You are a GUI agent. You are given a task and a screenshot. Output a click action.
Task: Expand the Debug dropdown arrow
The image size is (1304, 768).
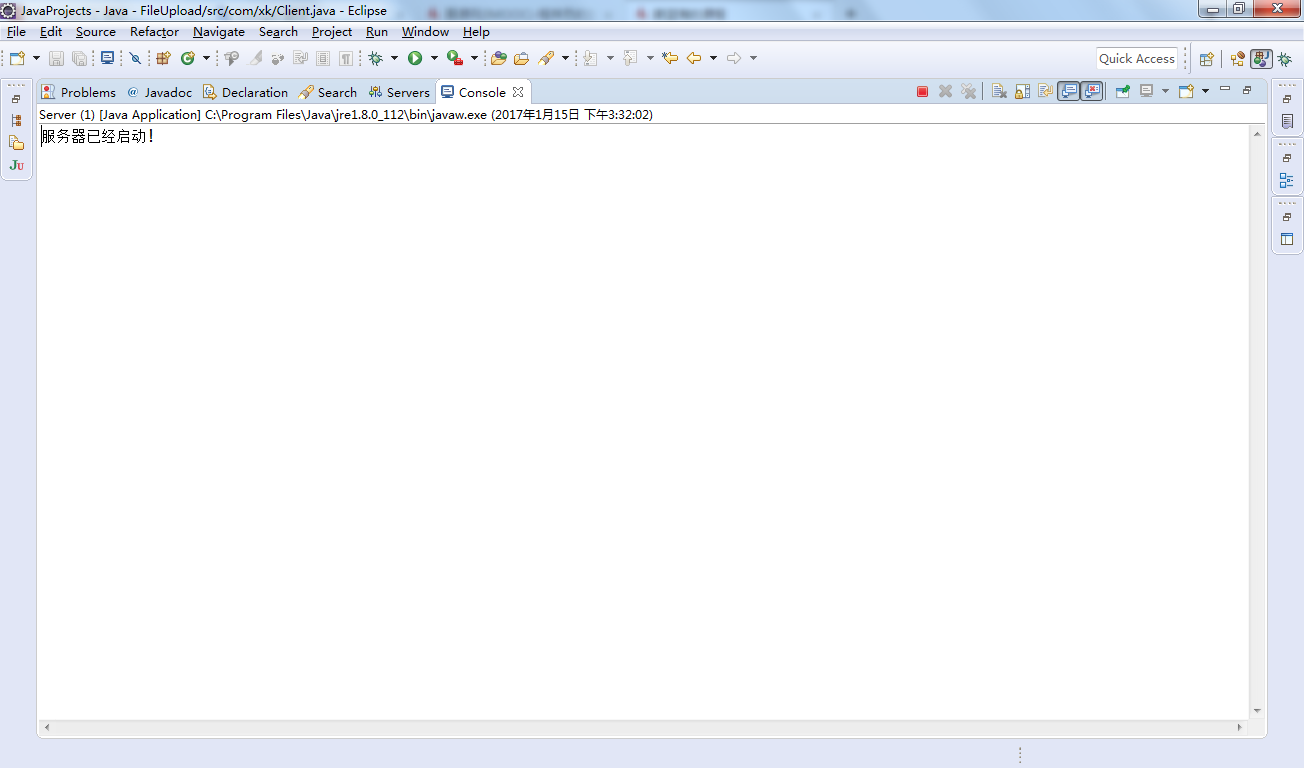click(x=394, y=58)
